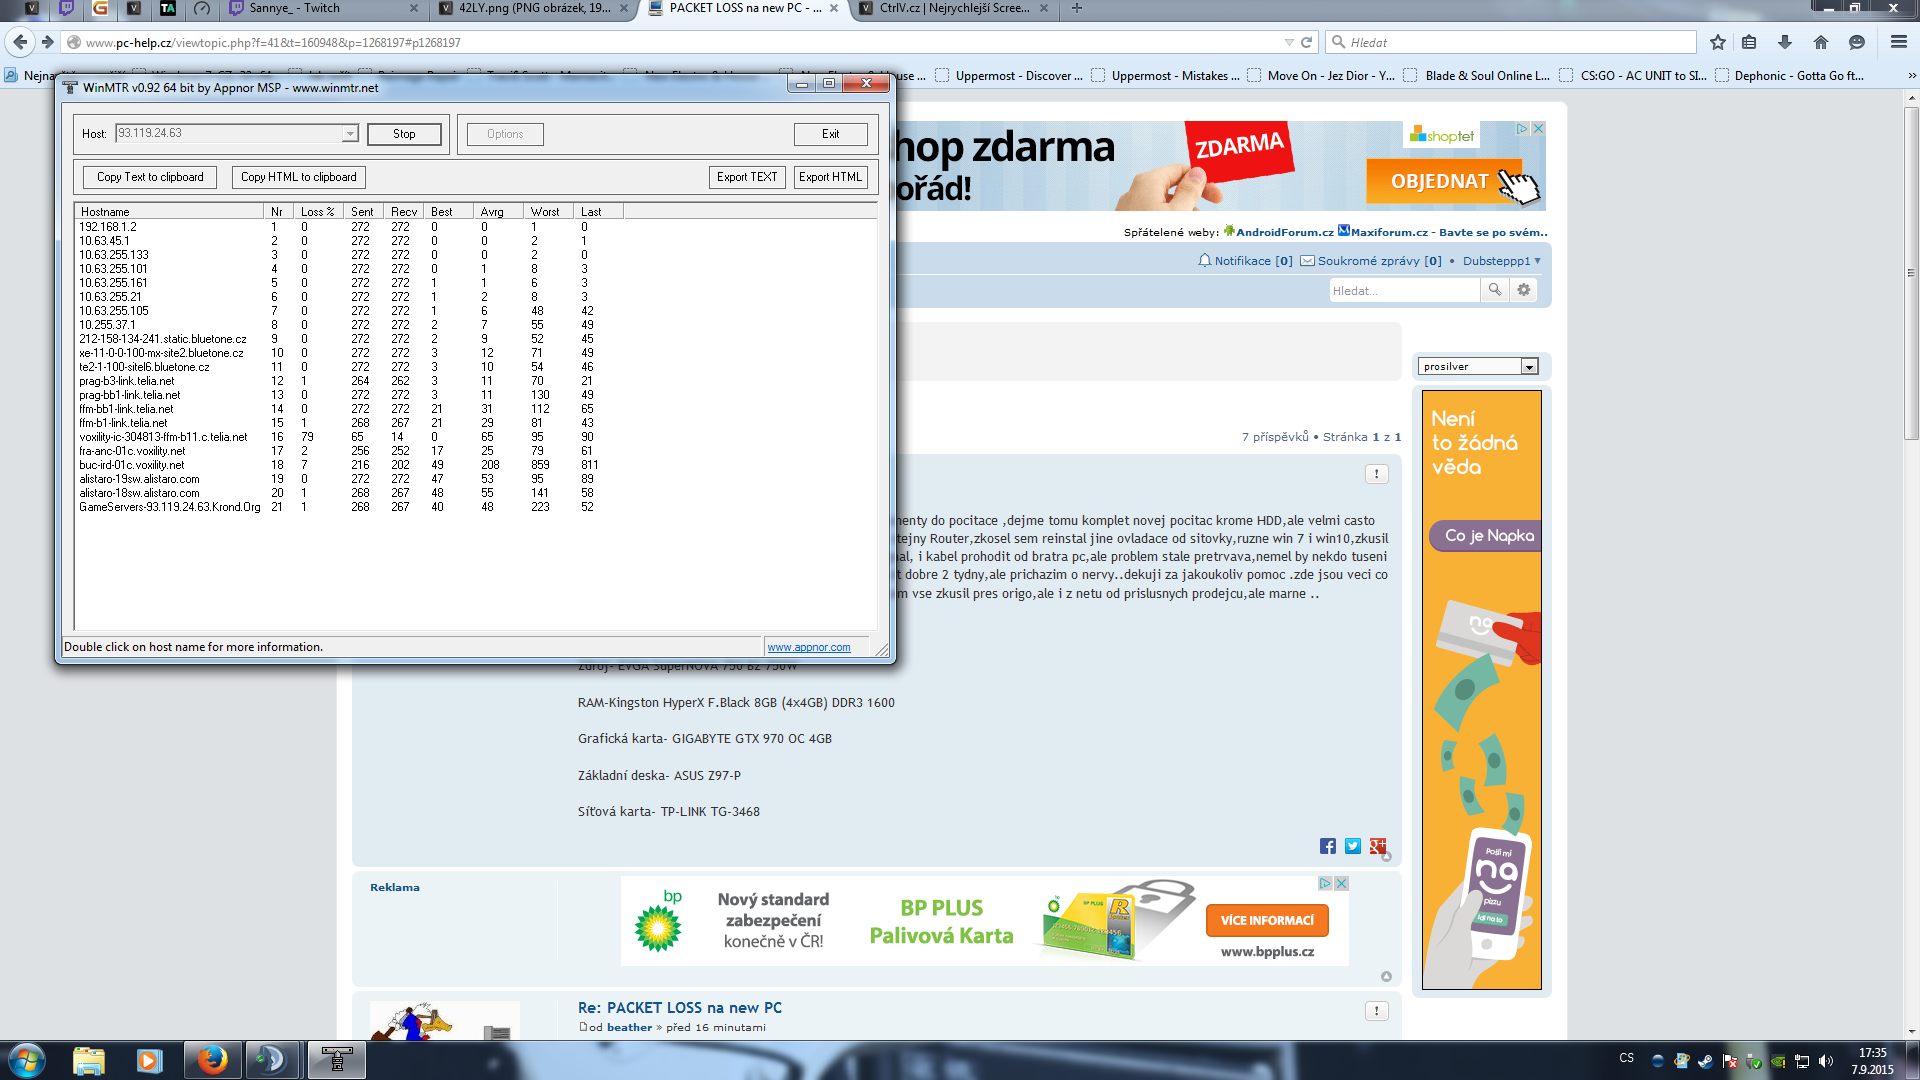Open the forum advanced search gear icon
The height and width of the screenshot is (1080, 1920).
coord(1523,290)
